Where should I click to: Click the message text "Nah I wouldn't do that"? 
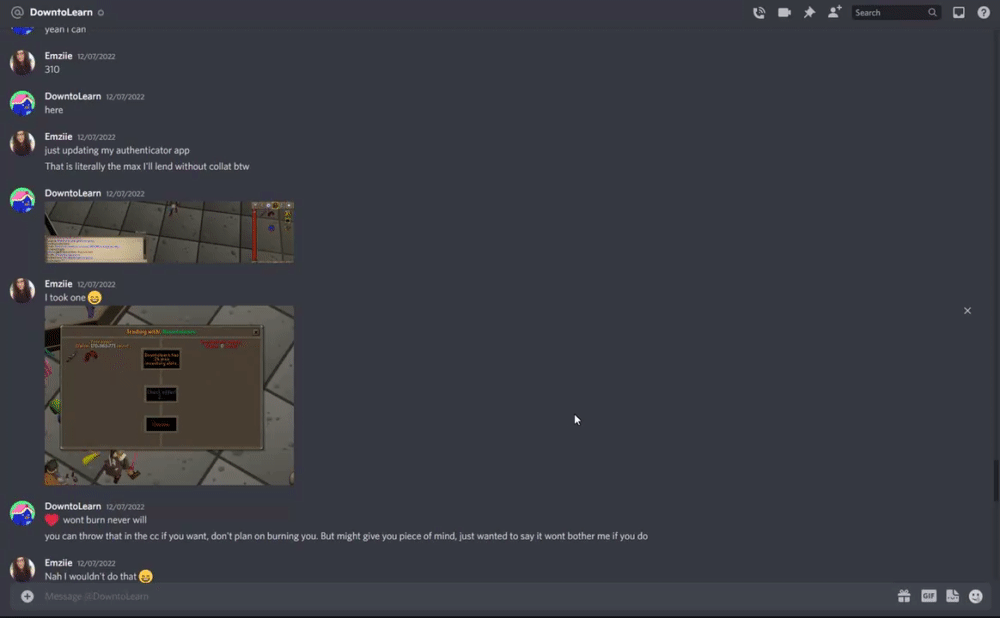(x=91, y=577)
